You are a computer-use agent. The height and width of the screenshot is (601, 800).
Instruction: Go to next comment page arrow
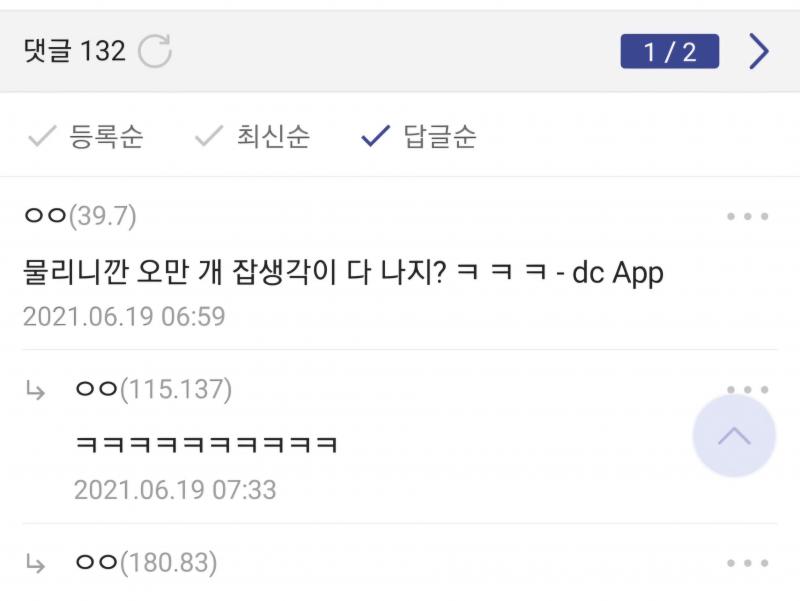tap(759, 51)
